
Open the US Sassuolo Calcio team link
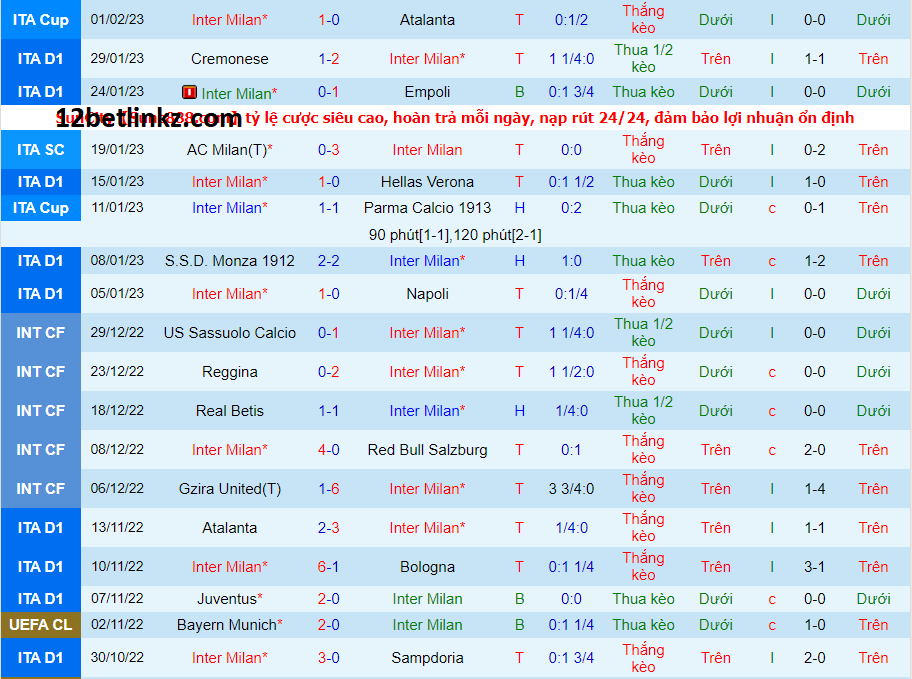pos(229,333)
